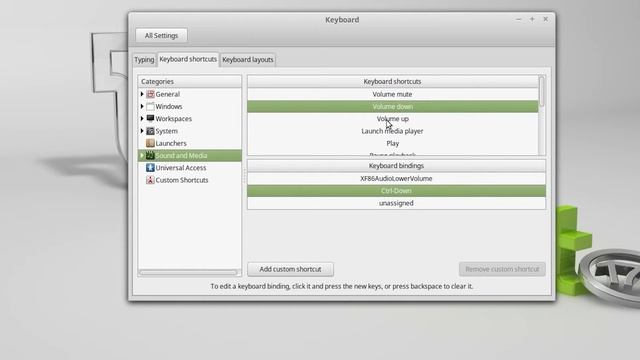Click the Custom Shortcuts icon
Screen dimensions: 640x360
pyautogui.click(x=150, y=180)
